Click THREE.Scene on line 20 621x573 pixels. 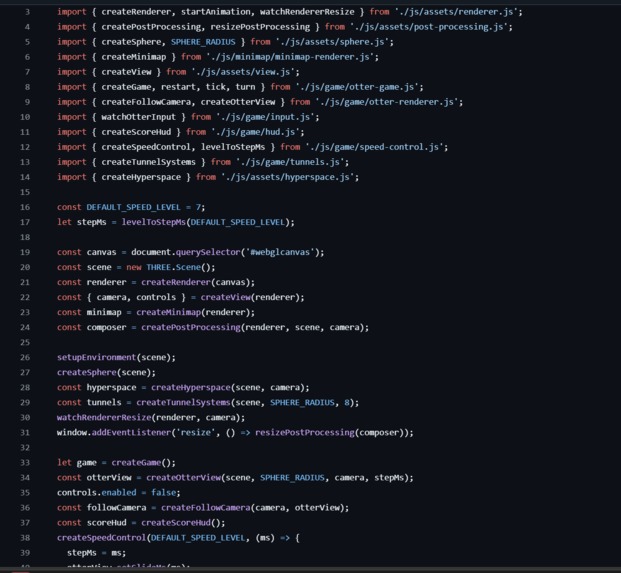[x=173, y=267]
